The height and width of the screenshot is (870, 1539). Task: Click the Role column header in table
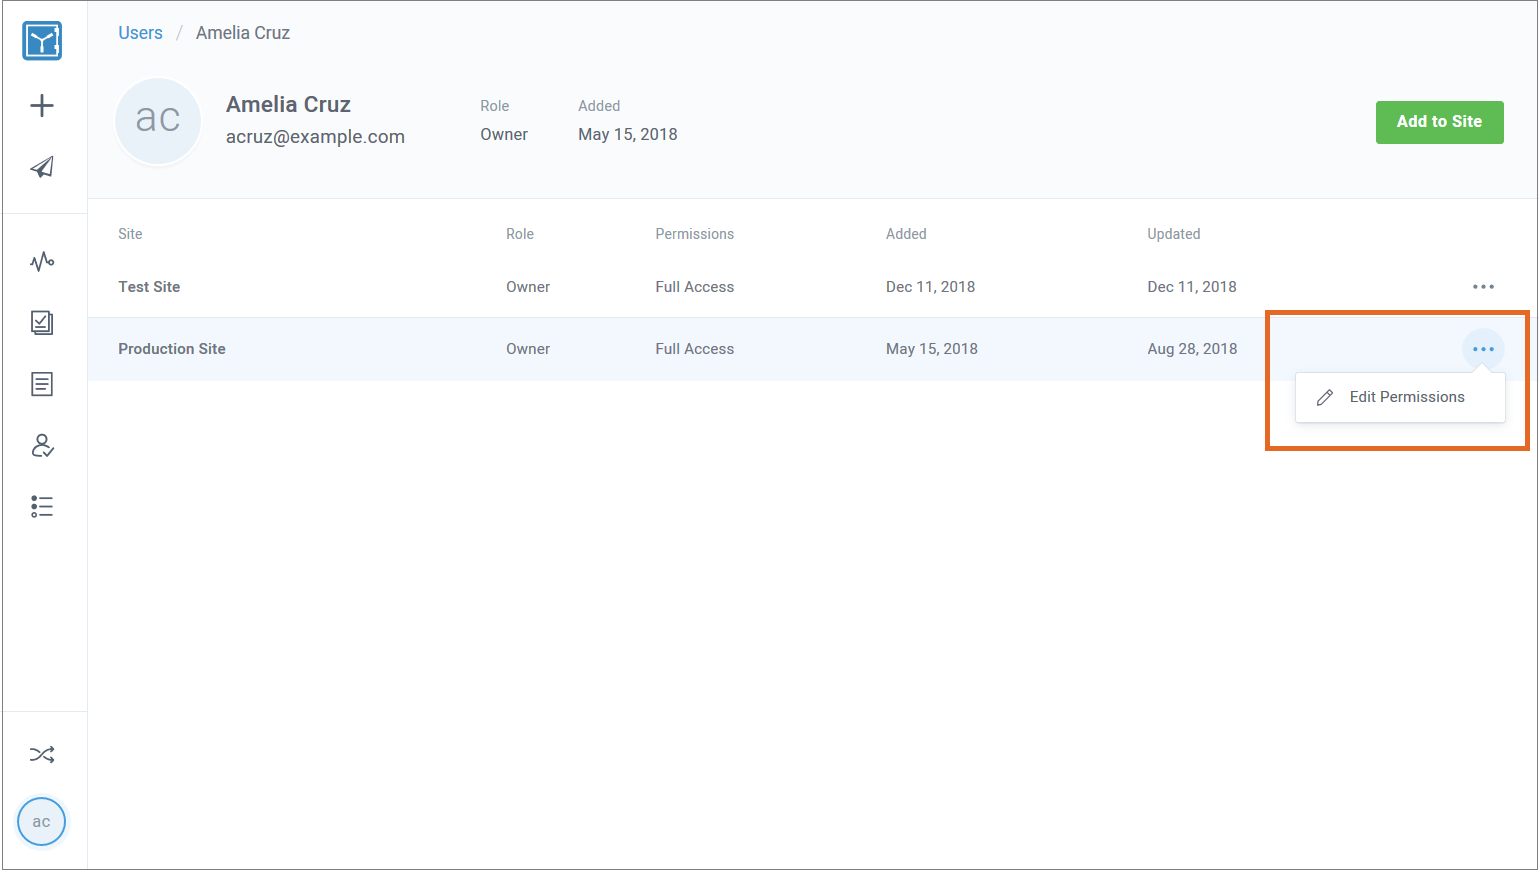click(x=520, y=234)
